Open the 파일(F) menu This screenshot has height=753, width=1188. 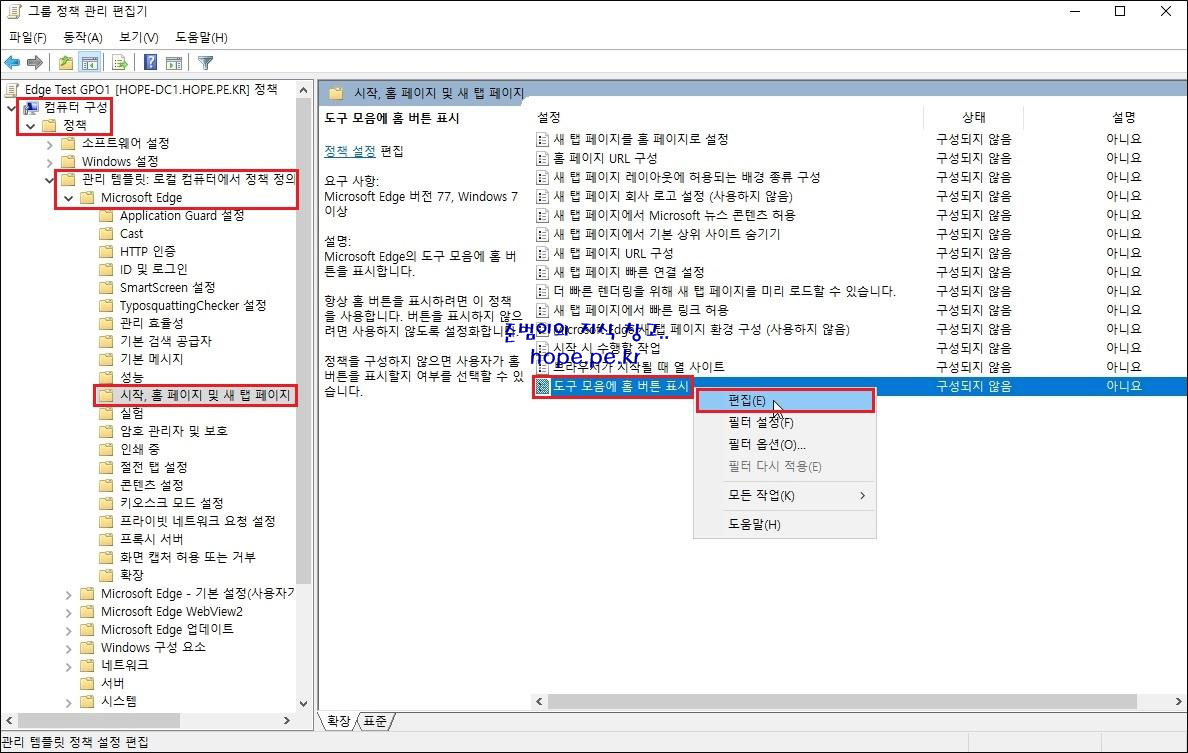point(27,37)
